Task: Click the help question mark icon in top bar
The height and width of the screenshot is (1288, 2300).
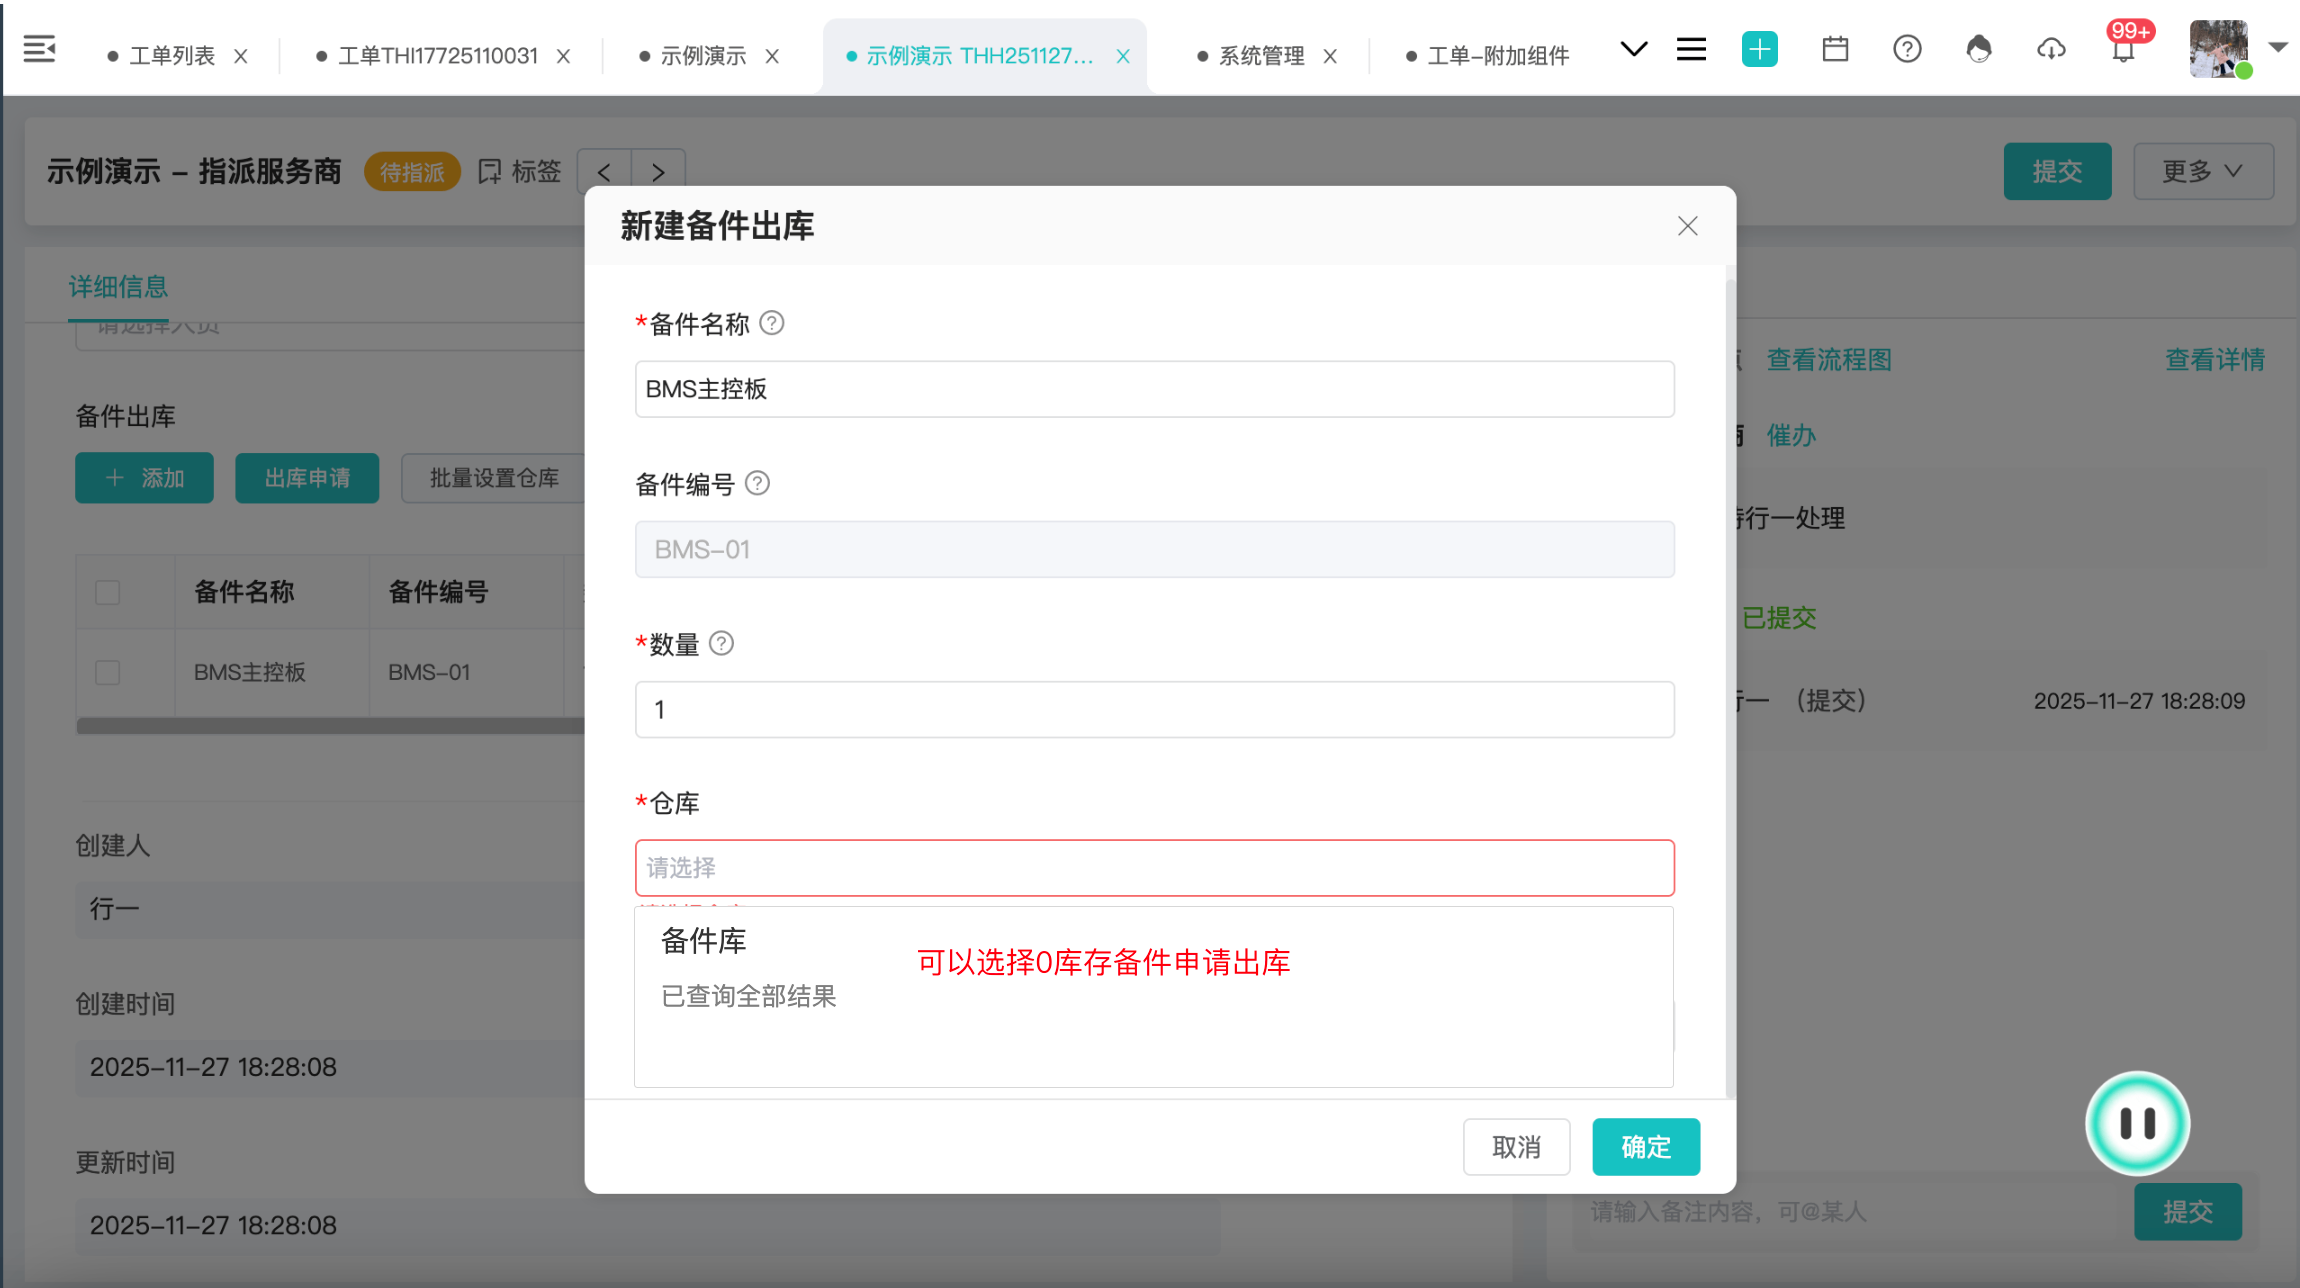Action: click(x=1907, y=49)
